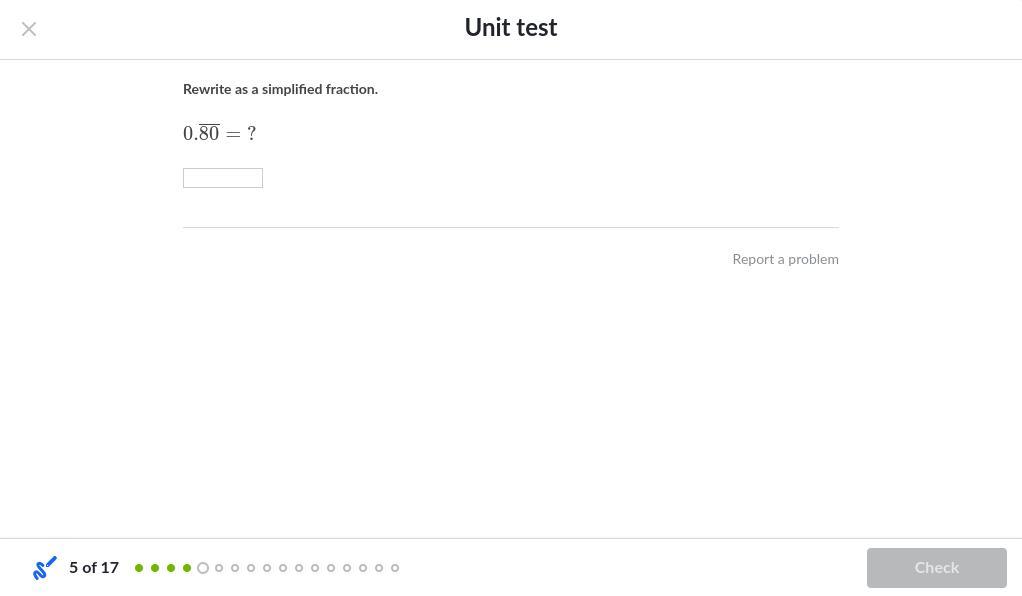Jump to the last question seventeen dot
Image resolution: width=1022 pixels, height=596 pixels.
(395, 568)
